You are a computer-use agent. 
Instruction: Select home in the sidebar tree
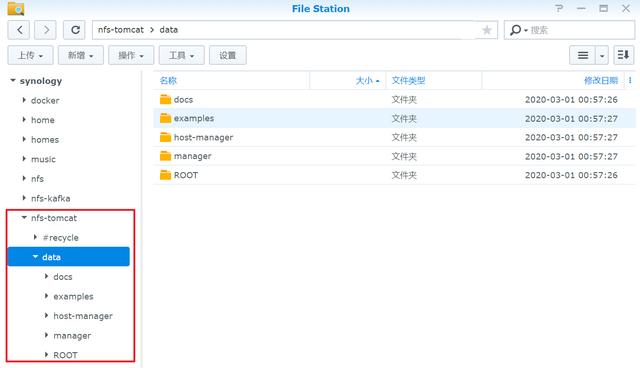[42, 120]
